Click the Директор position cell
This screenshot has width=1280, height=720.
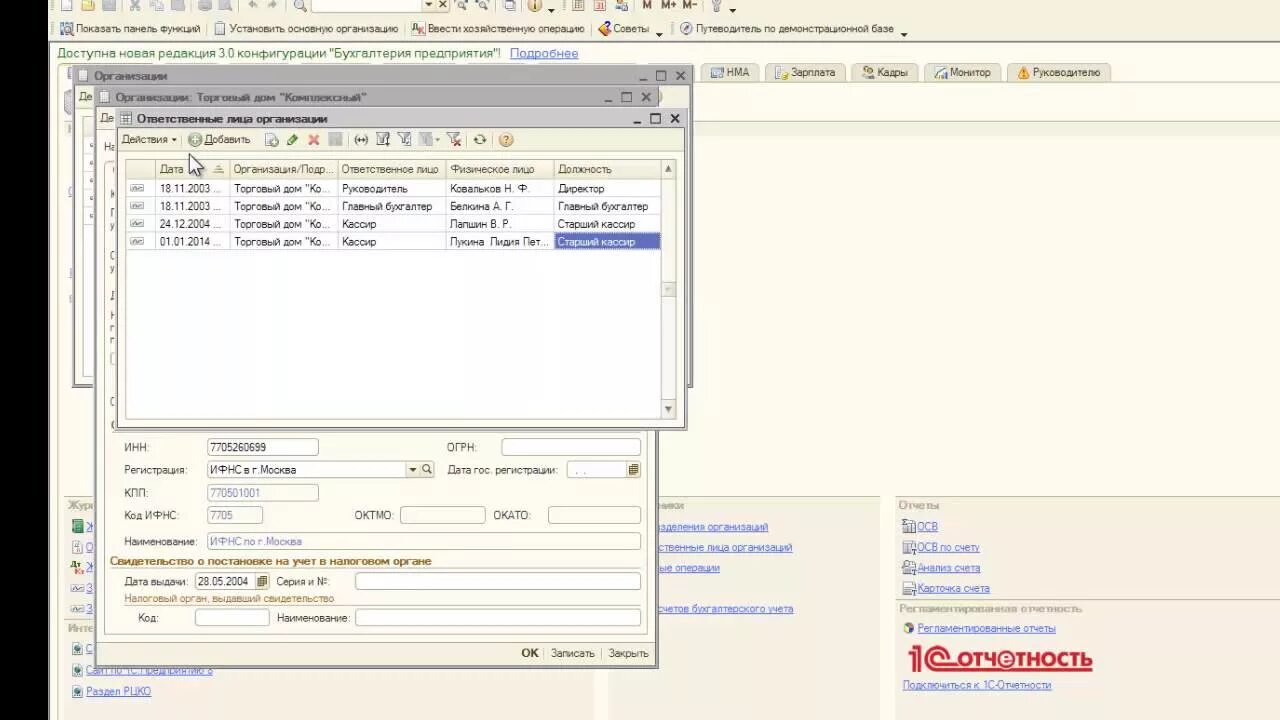tap(607, 188)
